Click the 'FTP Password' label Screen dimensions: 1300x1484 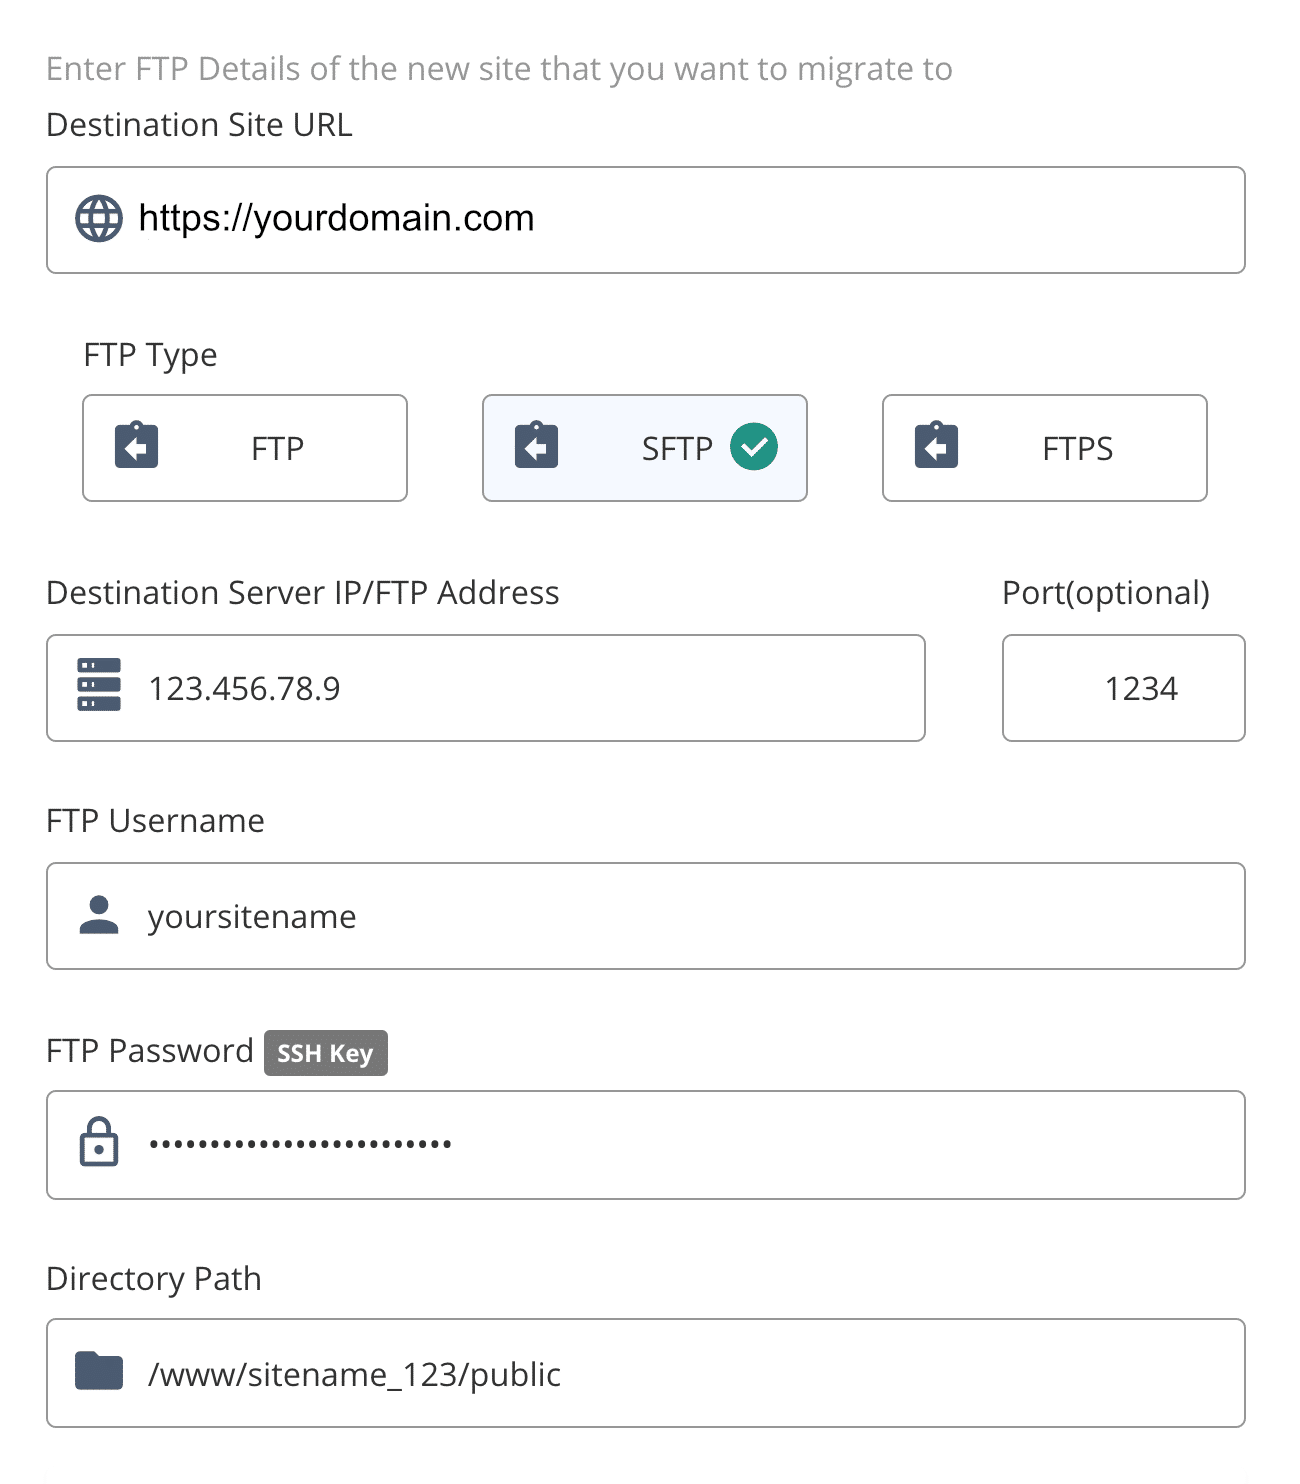150,1051
